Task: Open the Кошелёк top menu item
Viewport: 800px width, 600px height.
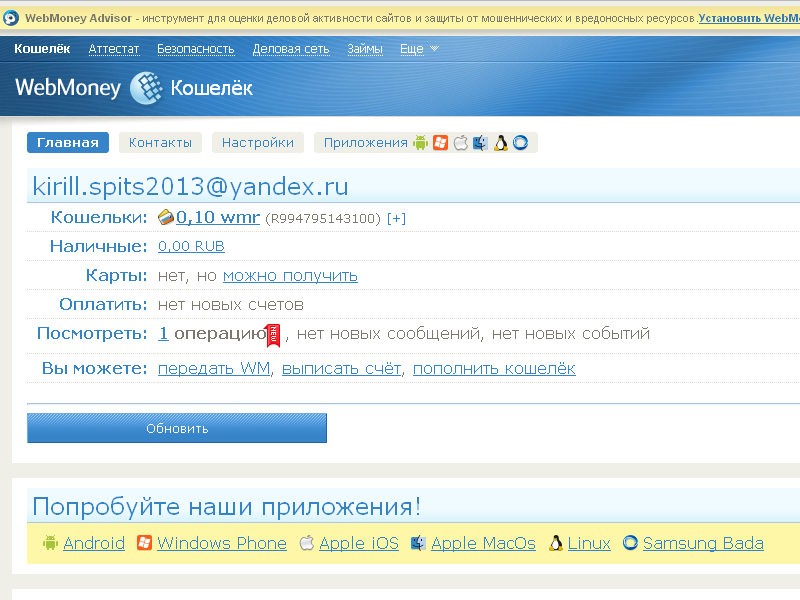Action: pos(42,48)
